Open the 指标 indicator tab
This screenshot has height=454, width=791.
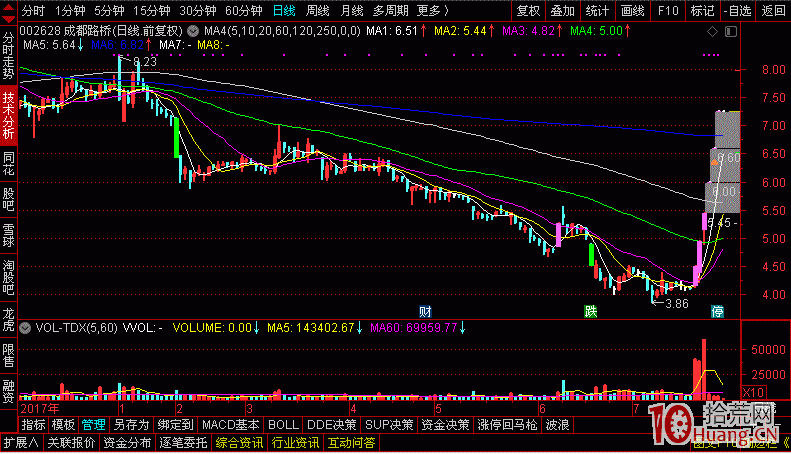[33, 425]
